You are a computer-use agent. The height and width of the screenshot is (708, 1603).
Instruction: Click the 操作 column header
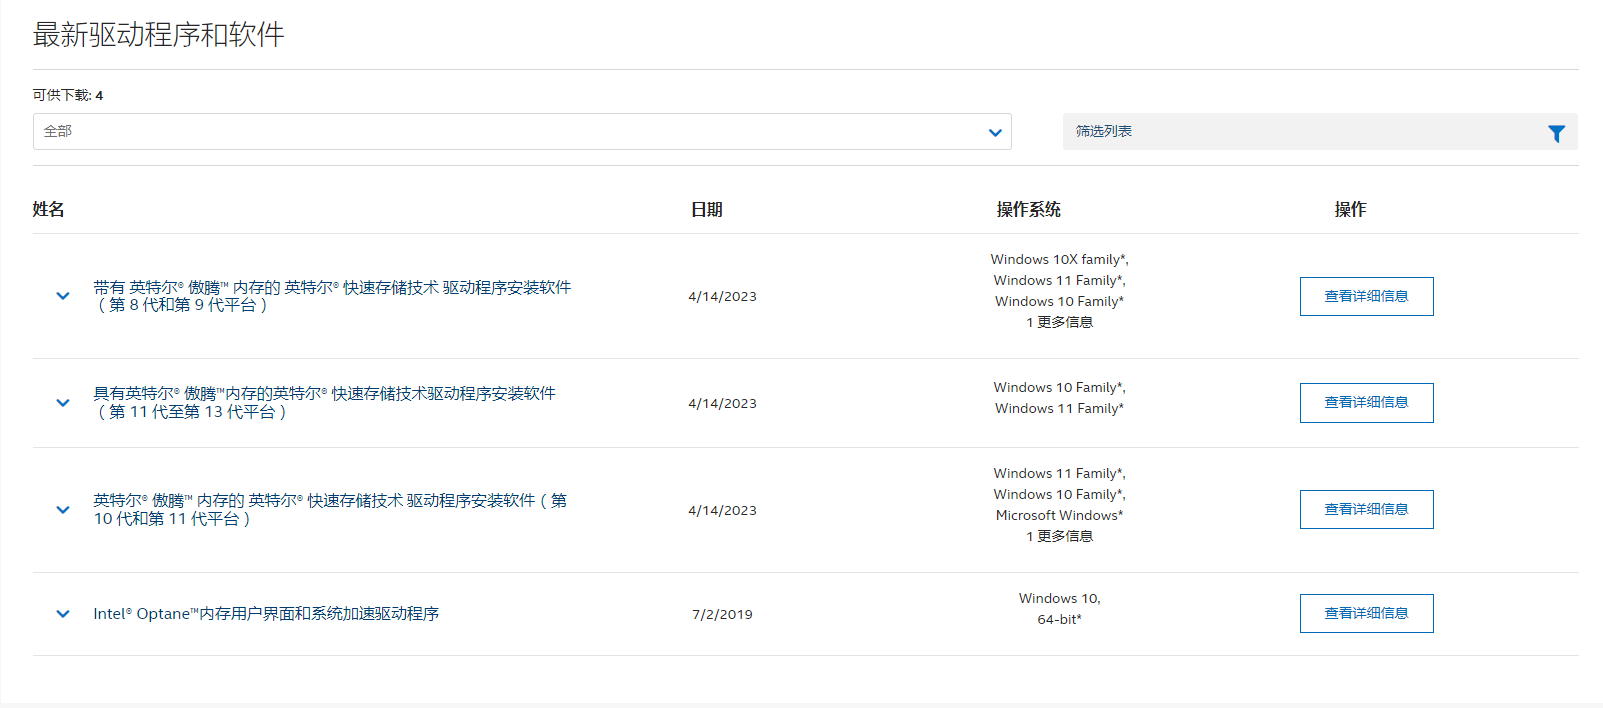pyautogui.click(x=1350, y=209)
